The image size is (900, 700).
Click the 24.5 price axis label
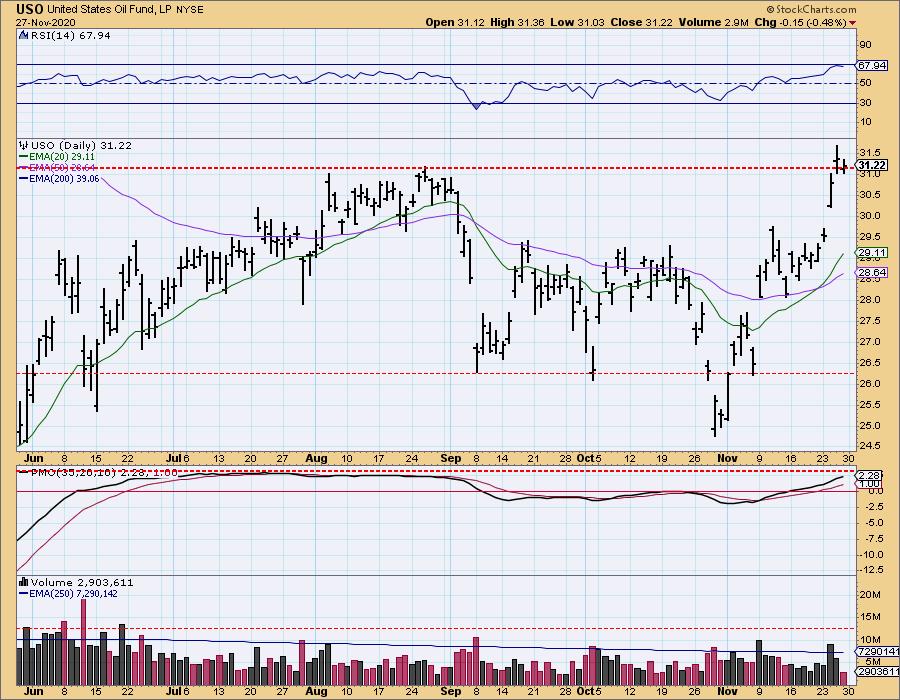coord(870,446)
